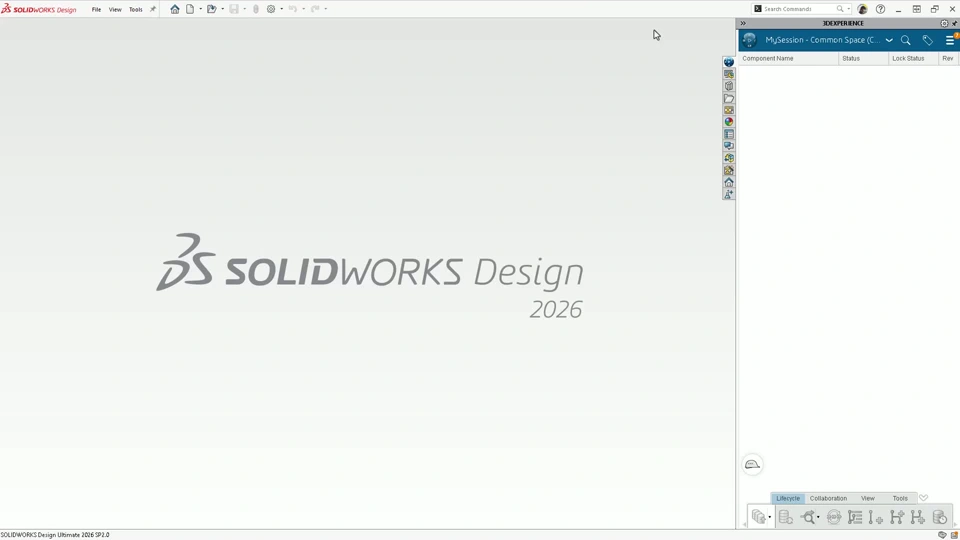
Task: Open the Forum chat bubbles task pane icon
Action: point(729,146)
